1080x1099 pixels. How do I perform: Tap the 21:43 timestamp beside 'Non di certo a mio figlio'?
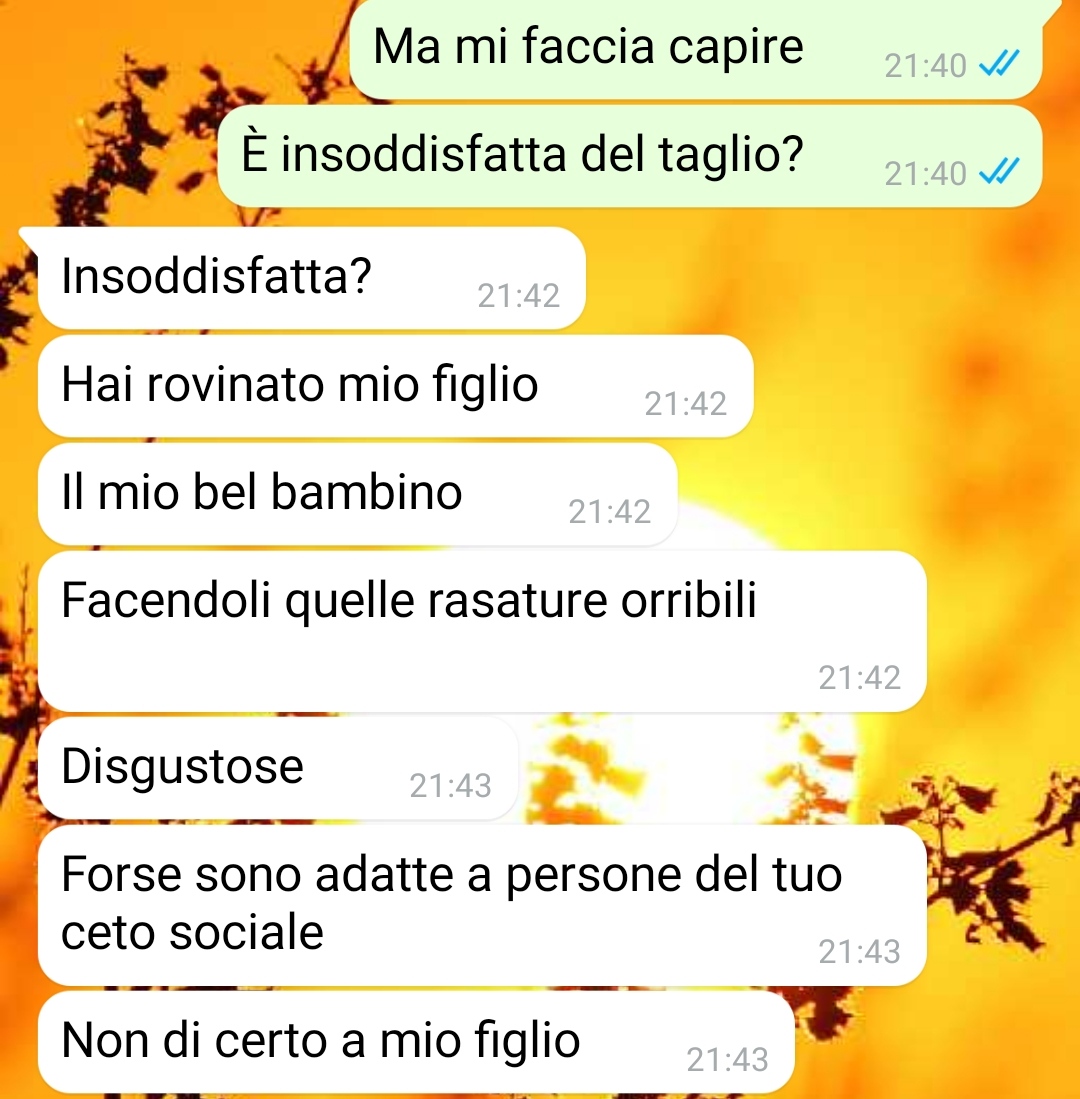click(x=727, y=1060)
